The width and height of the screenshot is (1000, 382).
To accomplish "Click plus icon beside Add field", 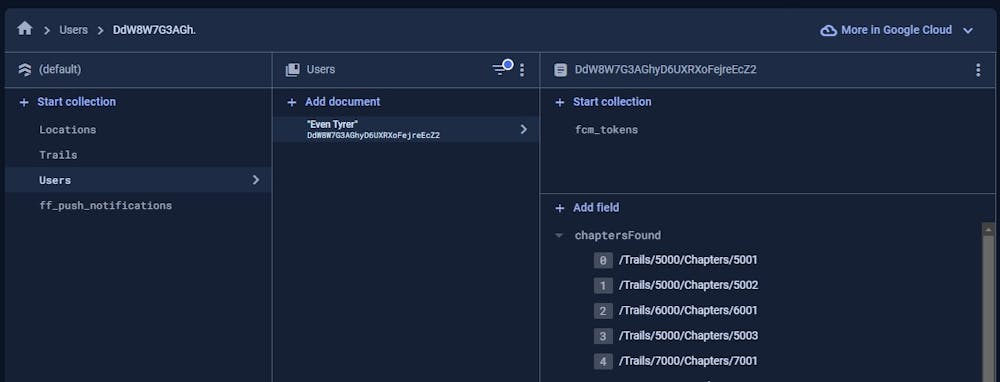I will click(559, 208).
